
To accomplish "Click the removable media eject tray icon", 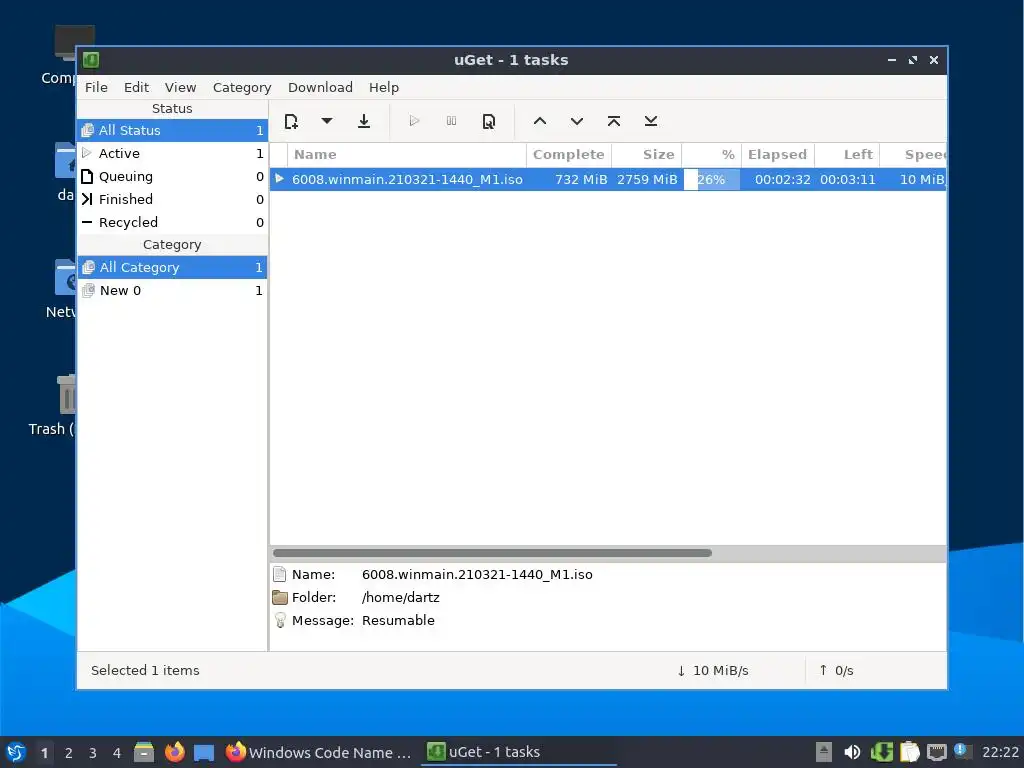I will [824, 752].
